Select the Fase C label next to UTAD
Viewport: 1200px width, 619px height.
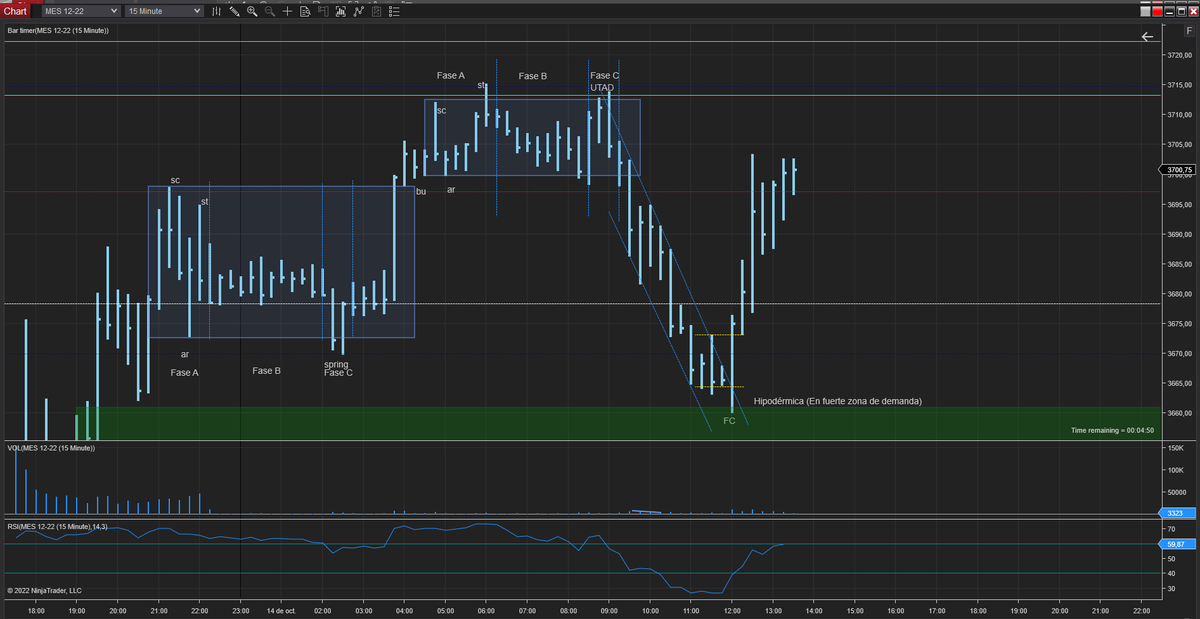(604, 76)
